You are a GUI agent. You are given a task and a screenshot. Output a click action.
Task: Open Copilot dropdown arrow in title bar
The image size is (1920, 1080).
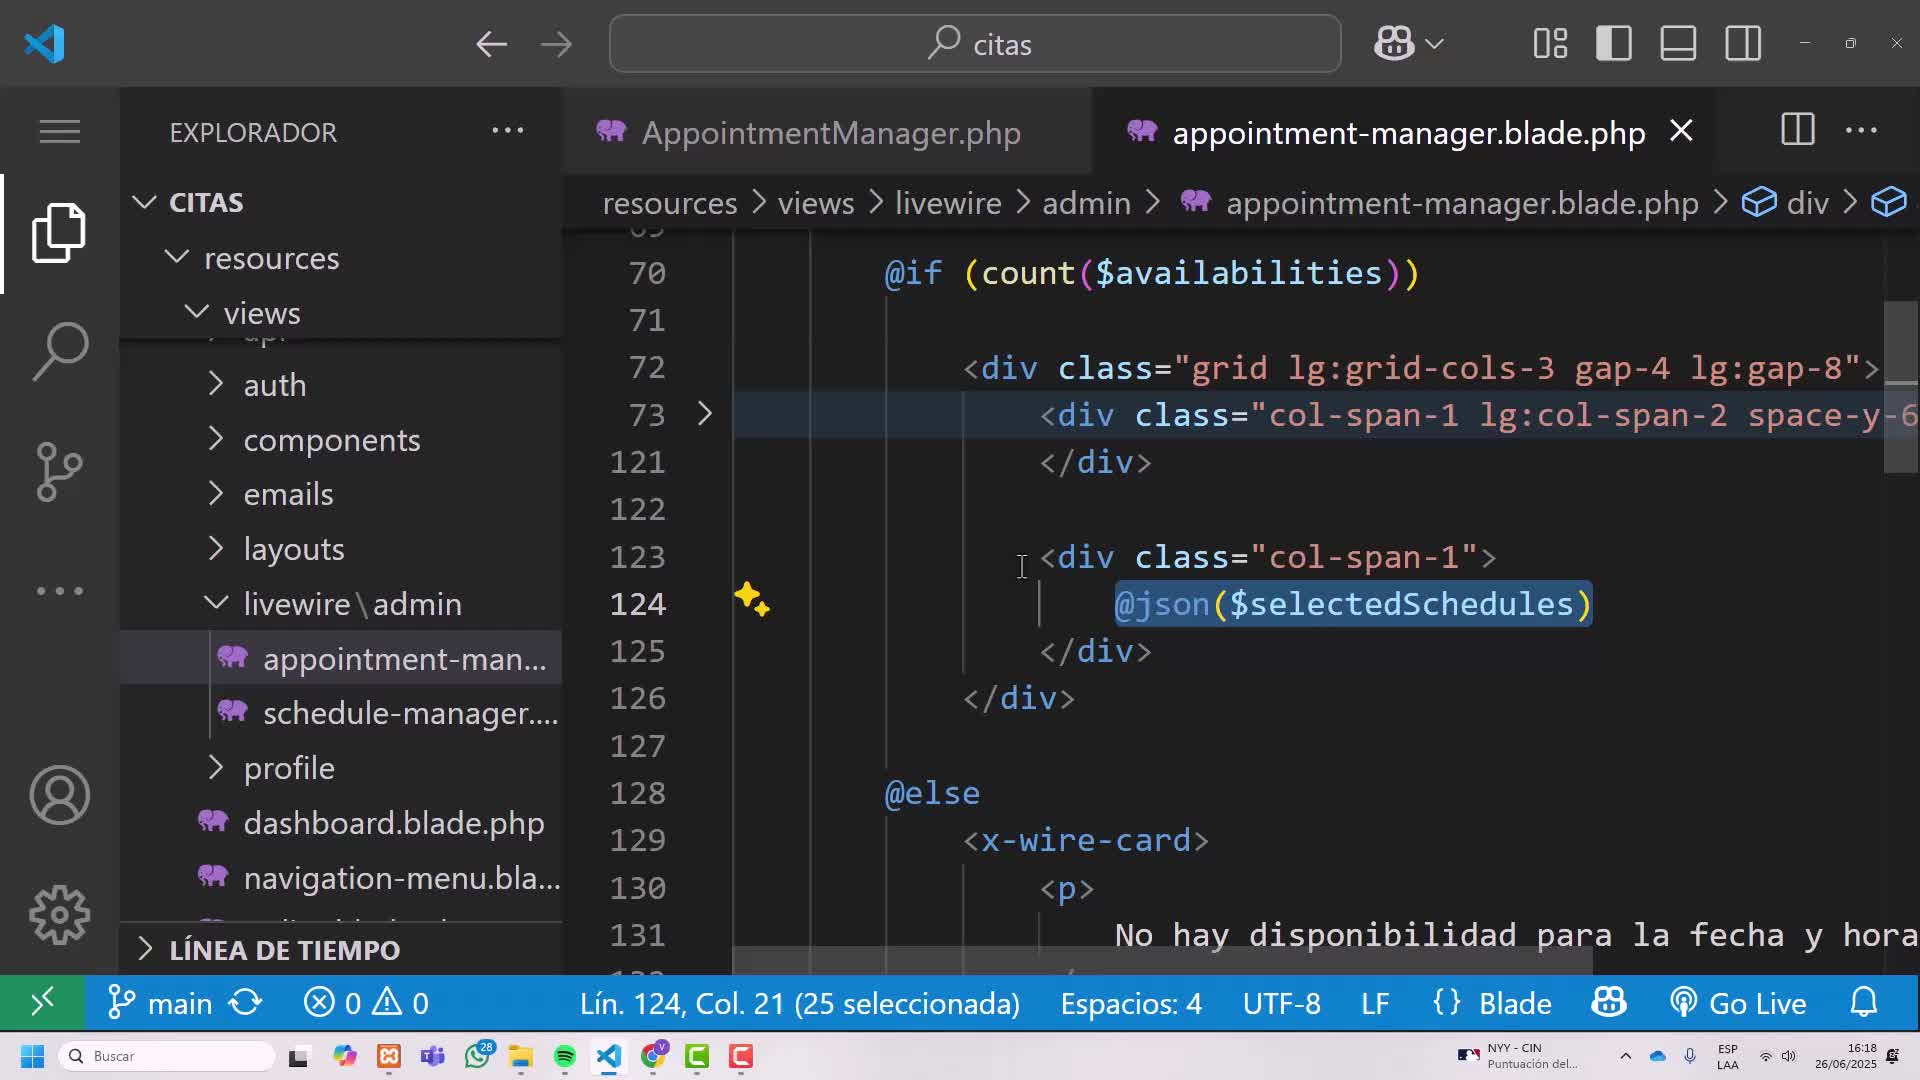coord(1434,44)
